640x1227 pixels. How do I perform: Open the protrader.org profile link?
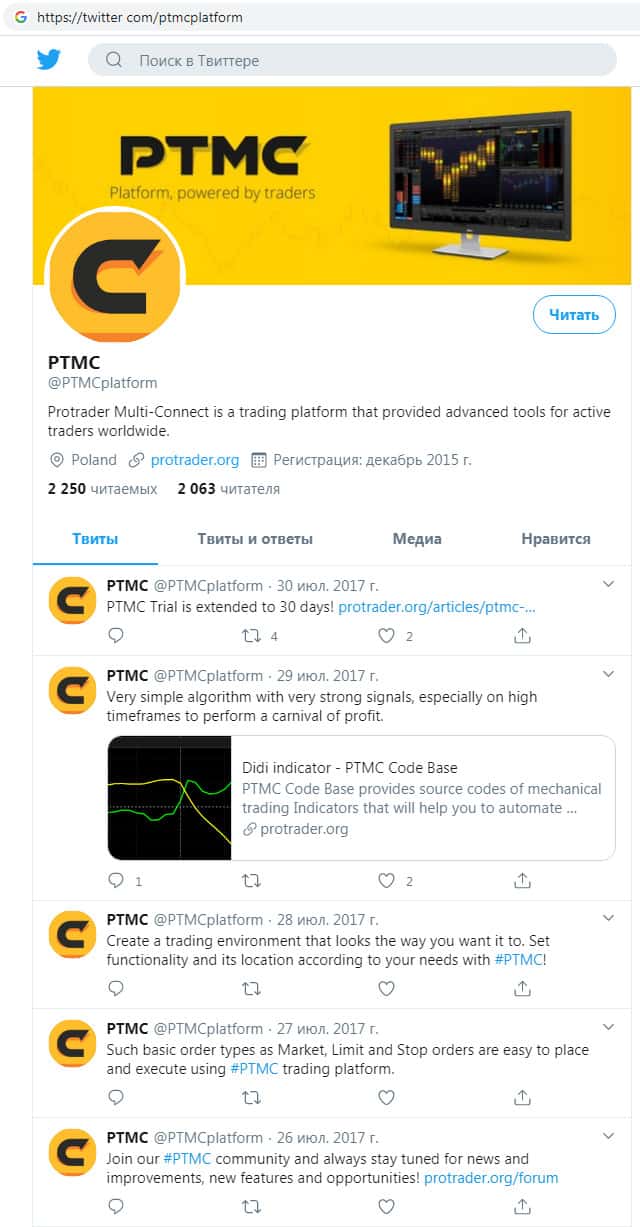195,460
